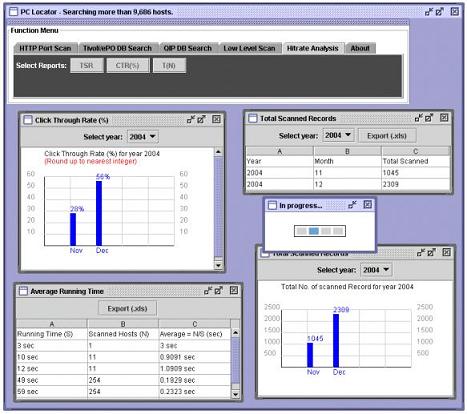This screenshot has height=414, width=467.
Task: Export Average Running Time to xls
Action: [x=127, y=309]
